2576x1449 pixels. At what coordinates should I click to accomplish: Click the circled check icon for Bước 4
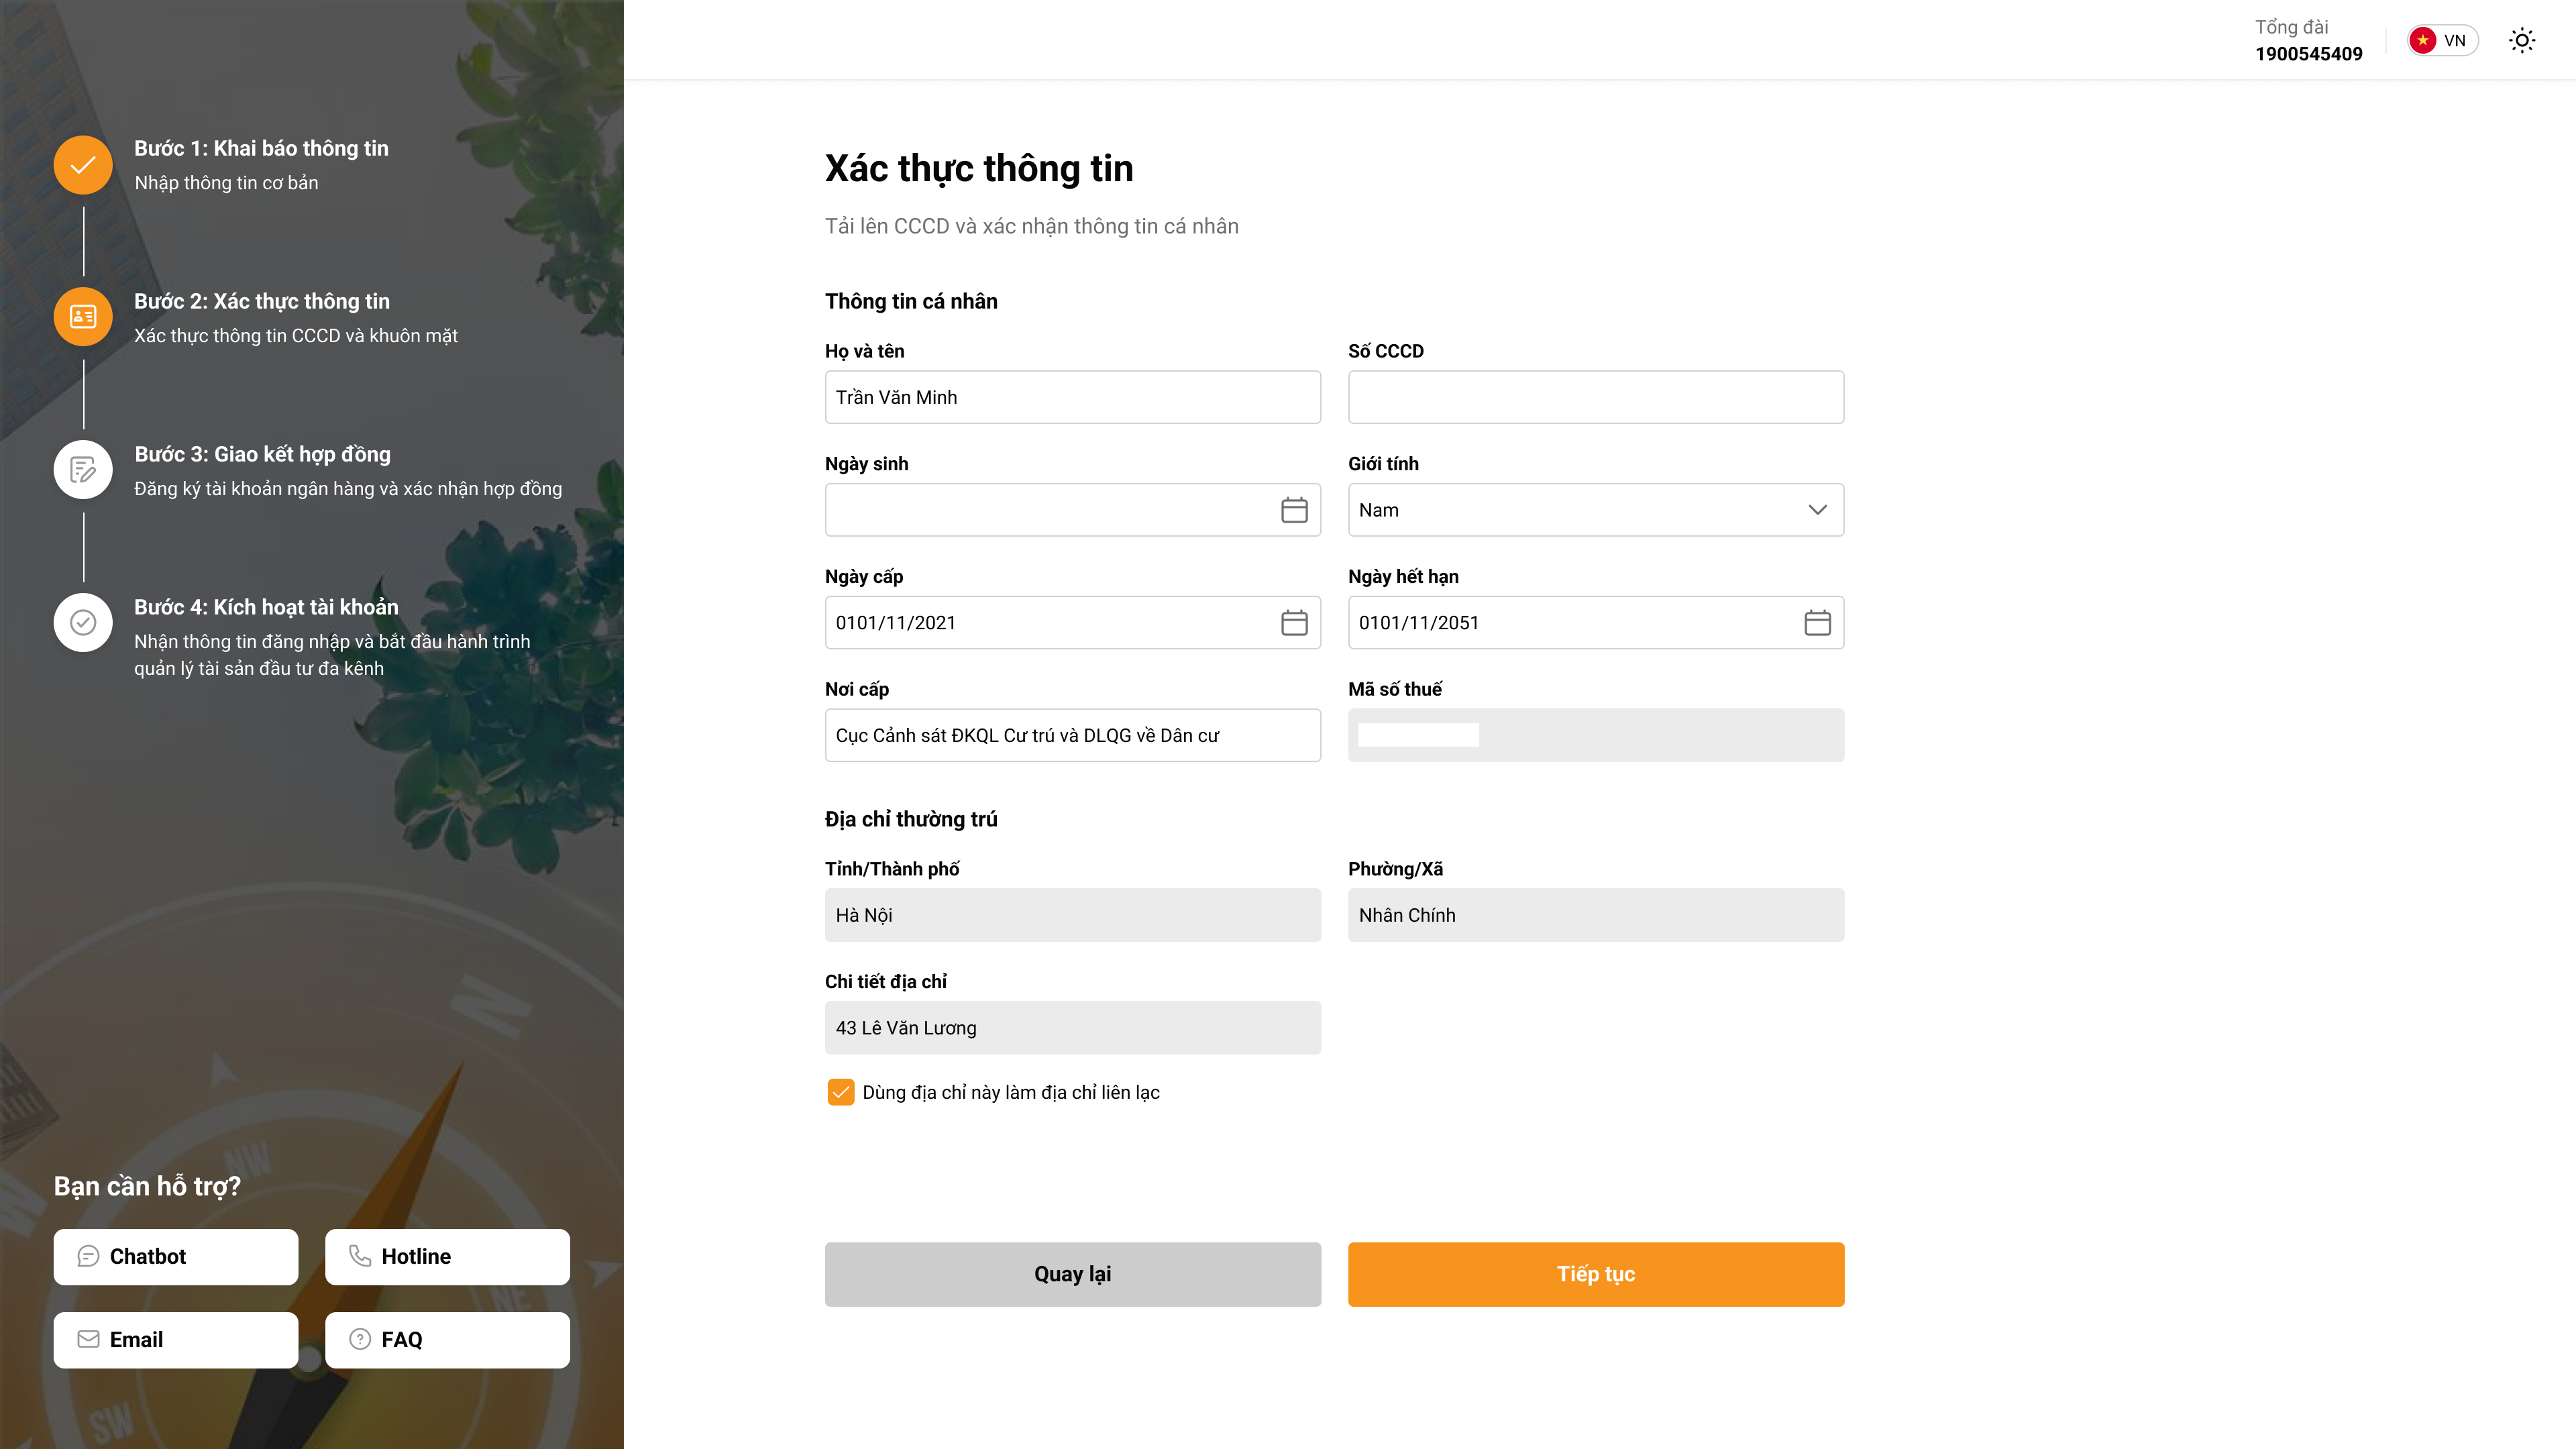click(83, 622)
